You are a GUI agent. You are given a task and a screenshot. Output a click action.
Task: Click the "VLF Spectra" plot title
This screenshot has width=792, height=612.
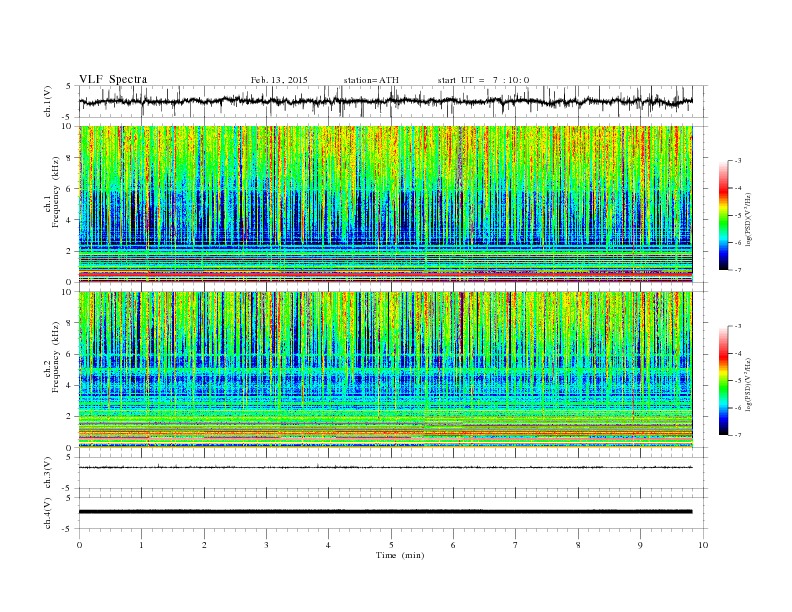pyautogui.click(x=113, y=79)
